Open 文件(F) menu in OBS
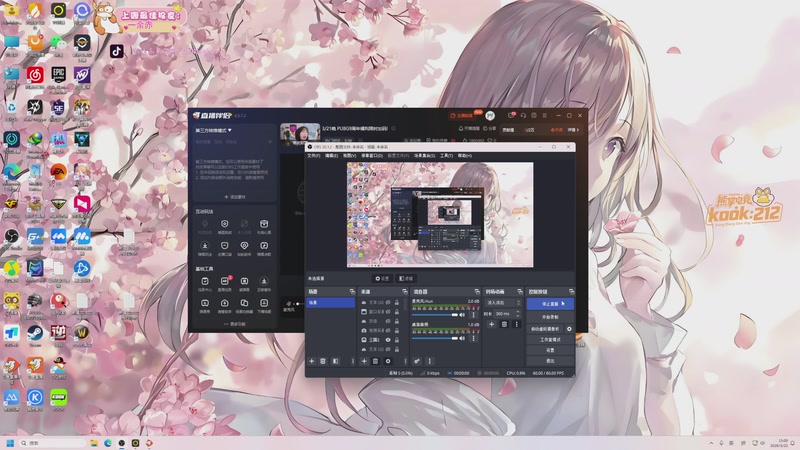This screenshot has height=450, width=800. (x=313, y=156)
